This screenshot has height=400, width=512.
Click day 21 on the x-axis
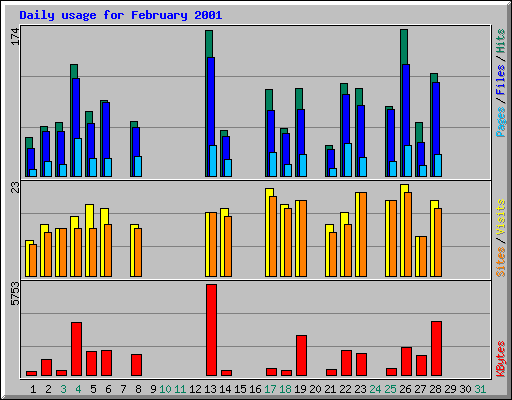(330, 389)
